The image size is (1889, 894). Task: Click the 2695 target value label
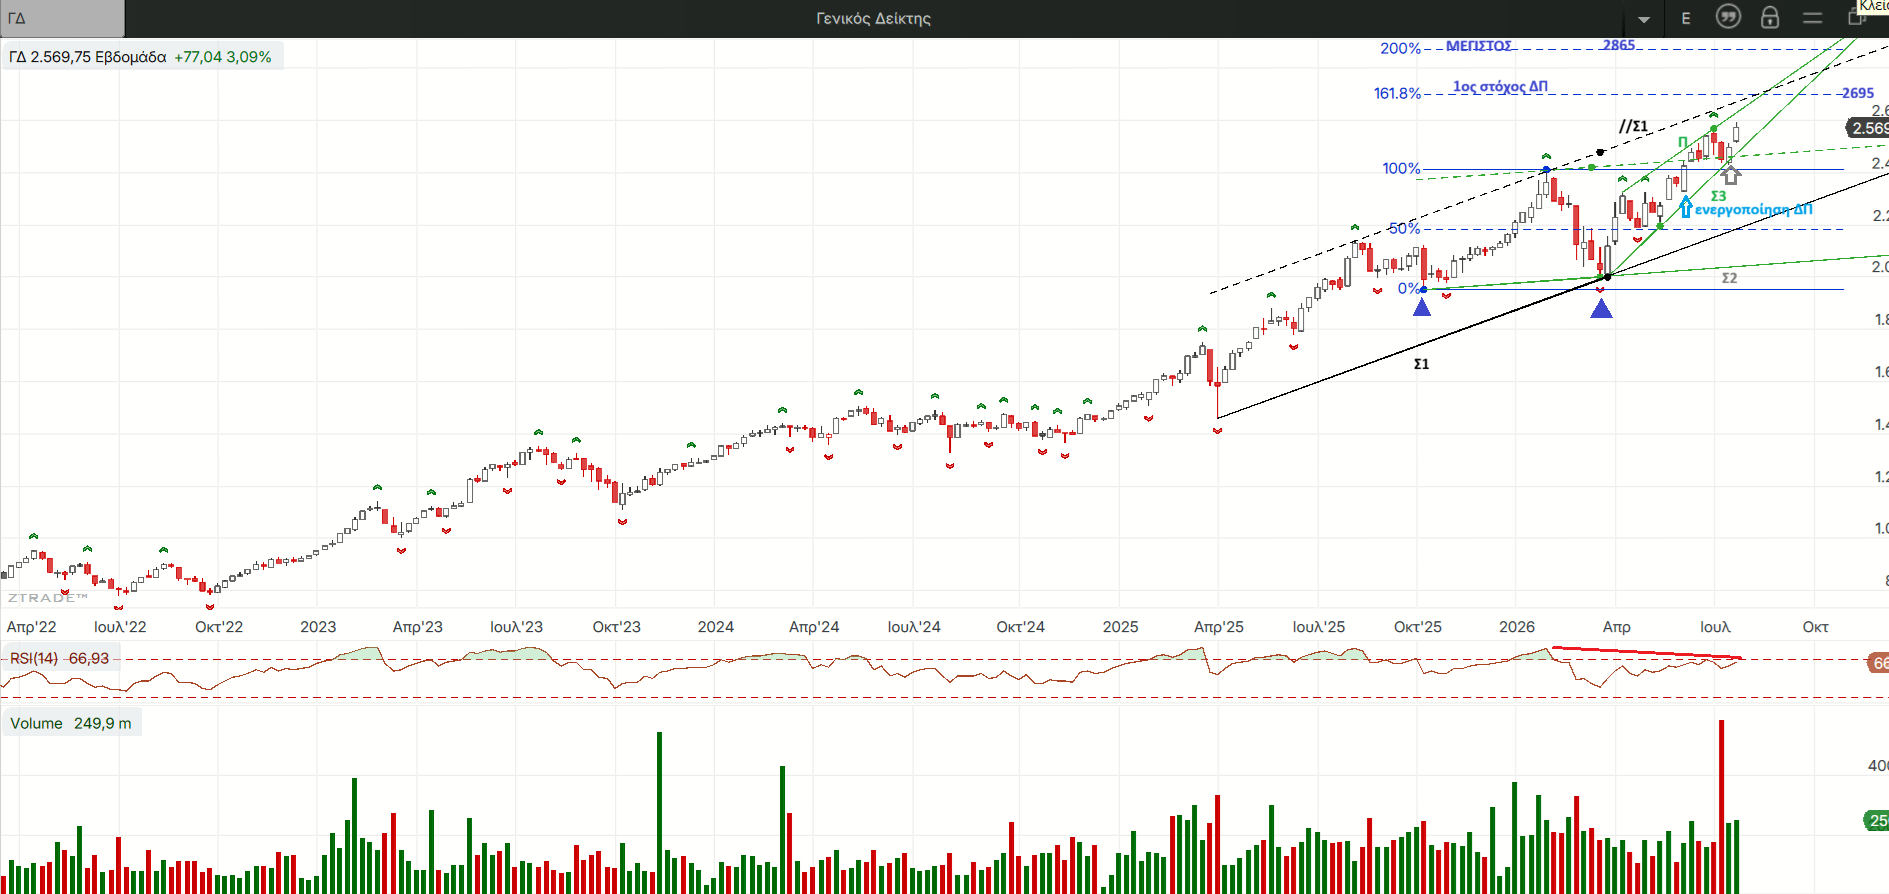pos(1857,93)
